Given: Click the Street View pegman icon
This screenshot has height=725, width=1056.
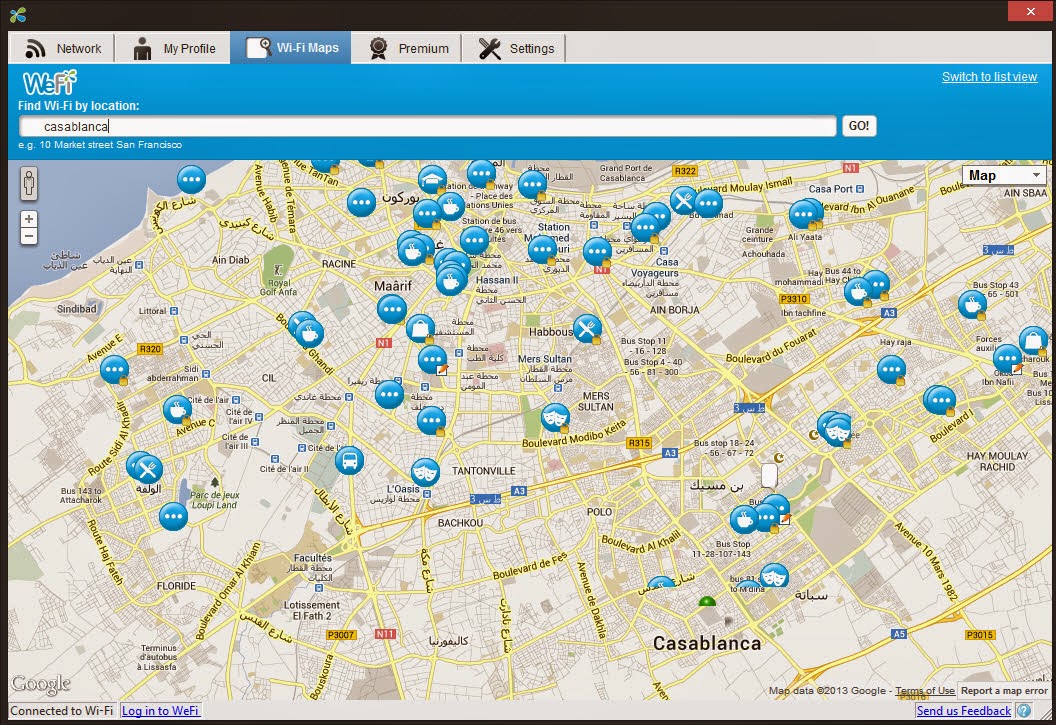Looking at the screenshot, I should (x=29, y=183).
